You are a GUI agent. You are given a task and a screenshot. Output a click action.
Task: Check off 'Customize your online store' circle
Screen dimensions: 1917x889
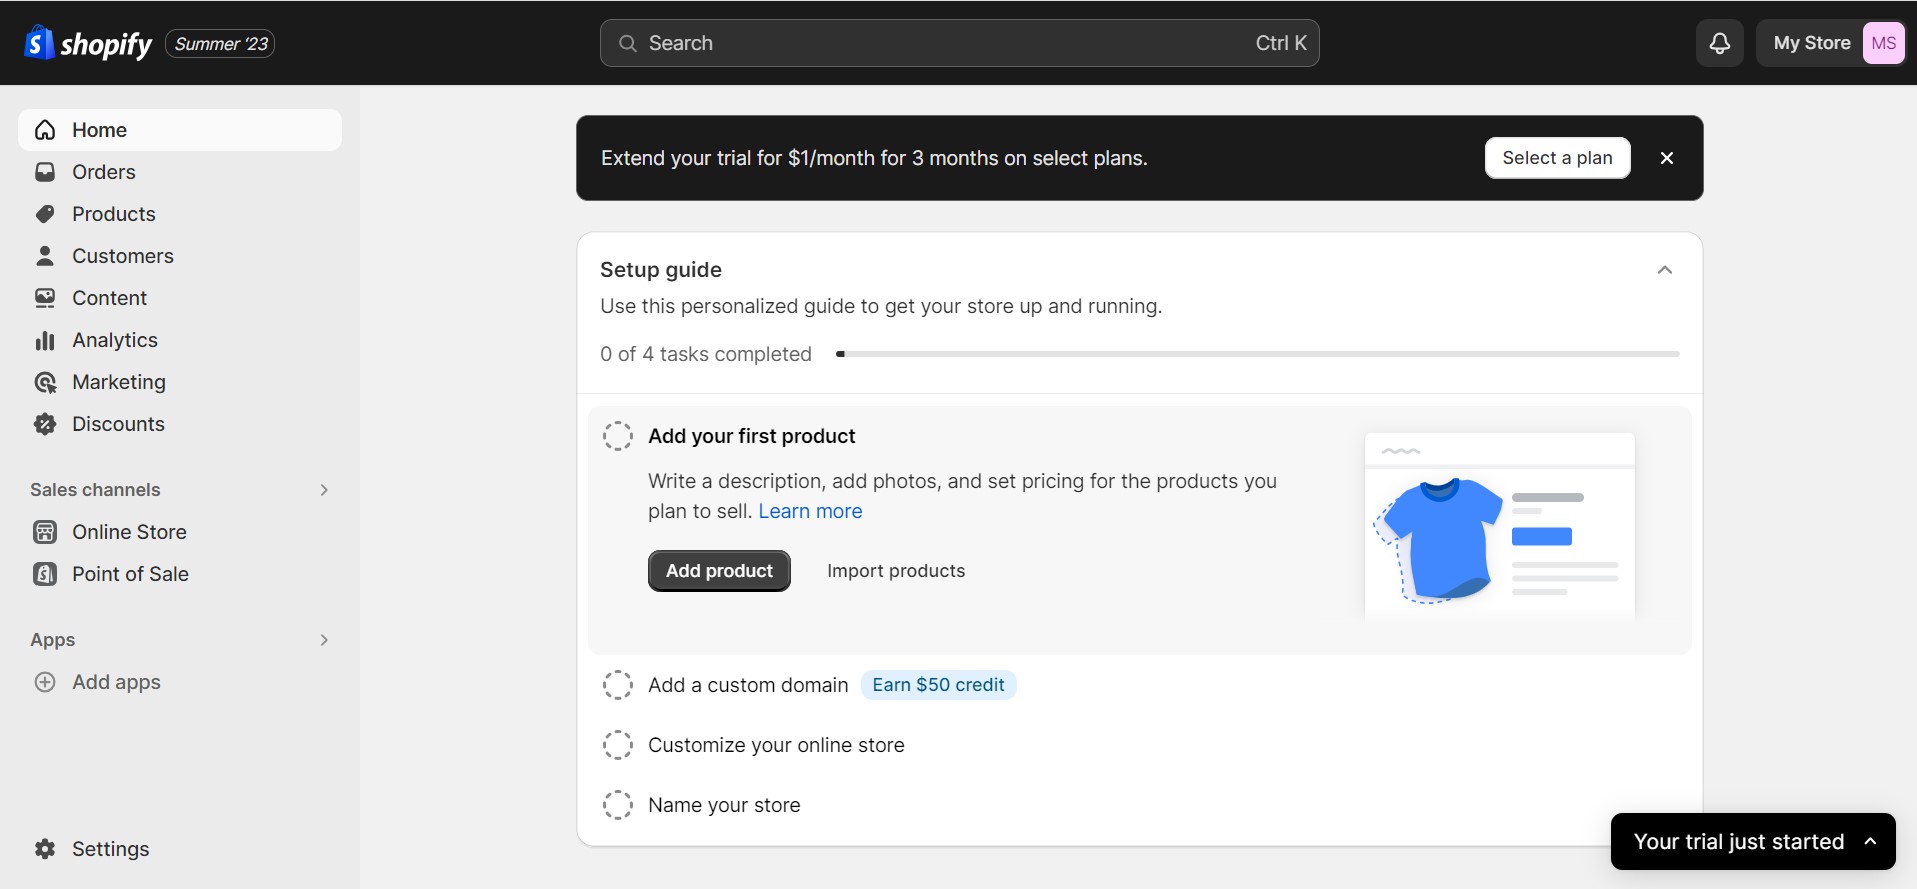pyautogui.click(x=618, y=745)
